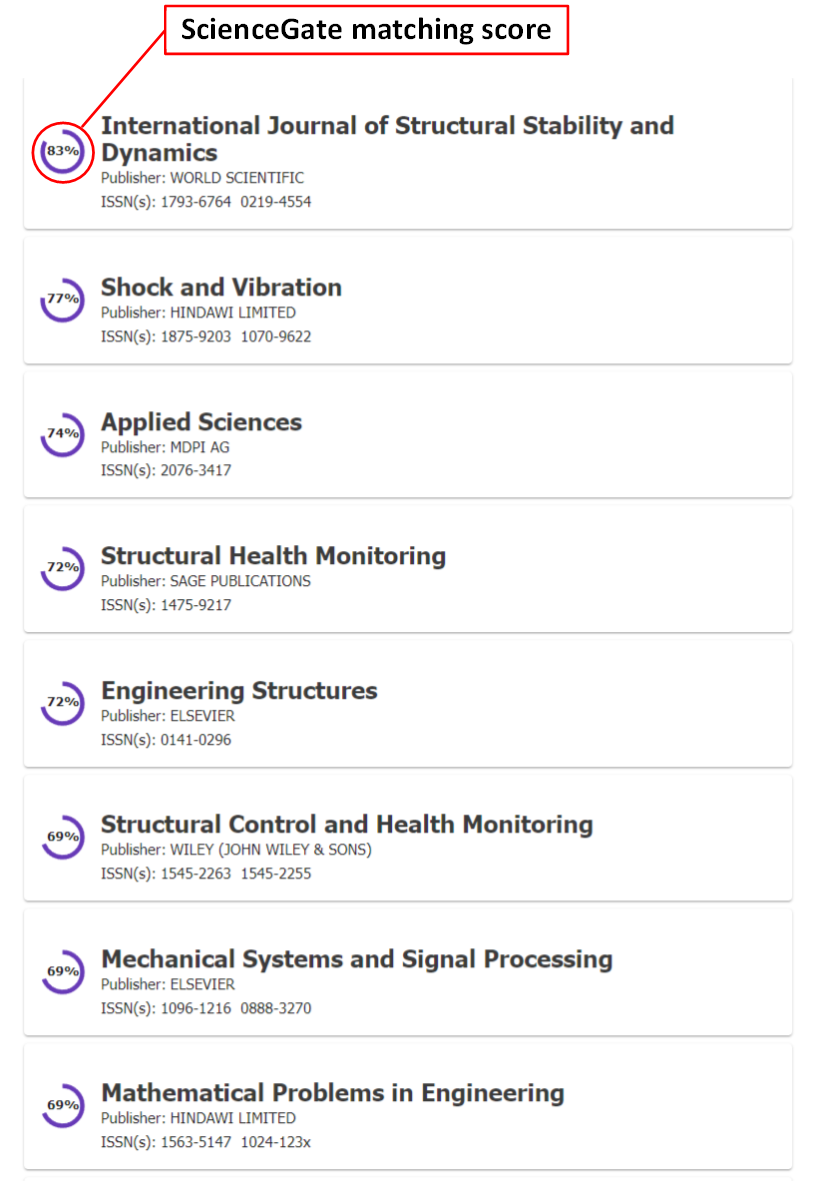Click the 77% score ring for Shock and Vibration
The image size is (813, 1182).
click(x=62, y=300)
